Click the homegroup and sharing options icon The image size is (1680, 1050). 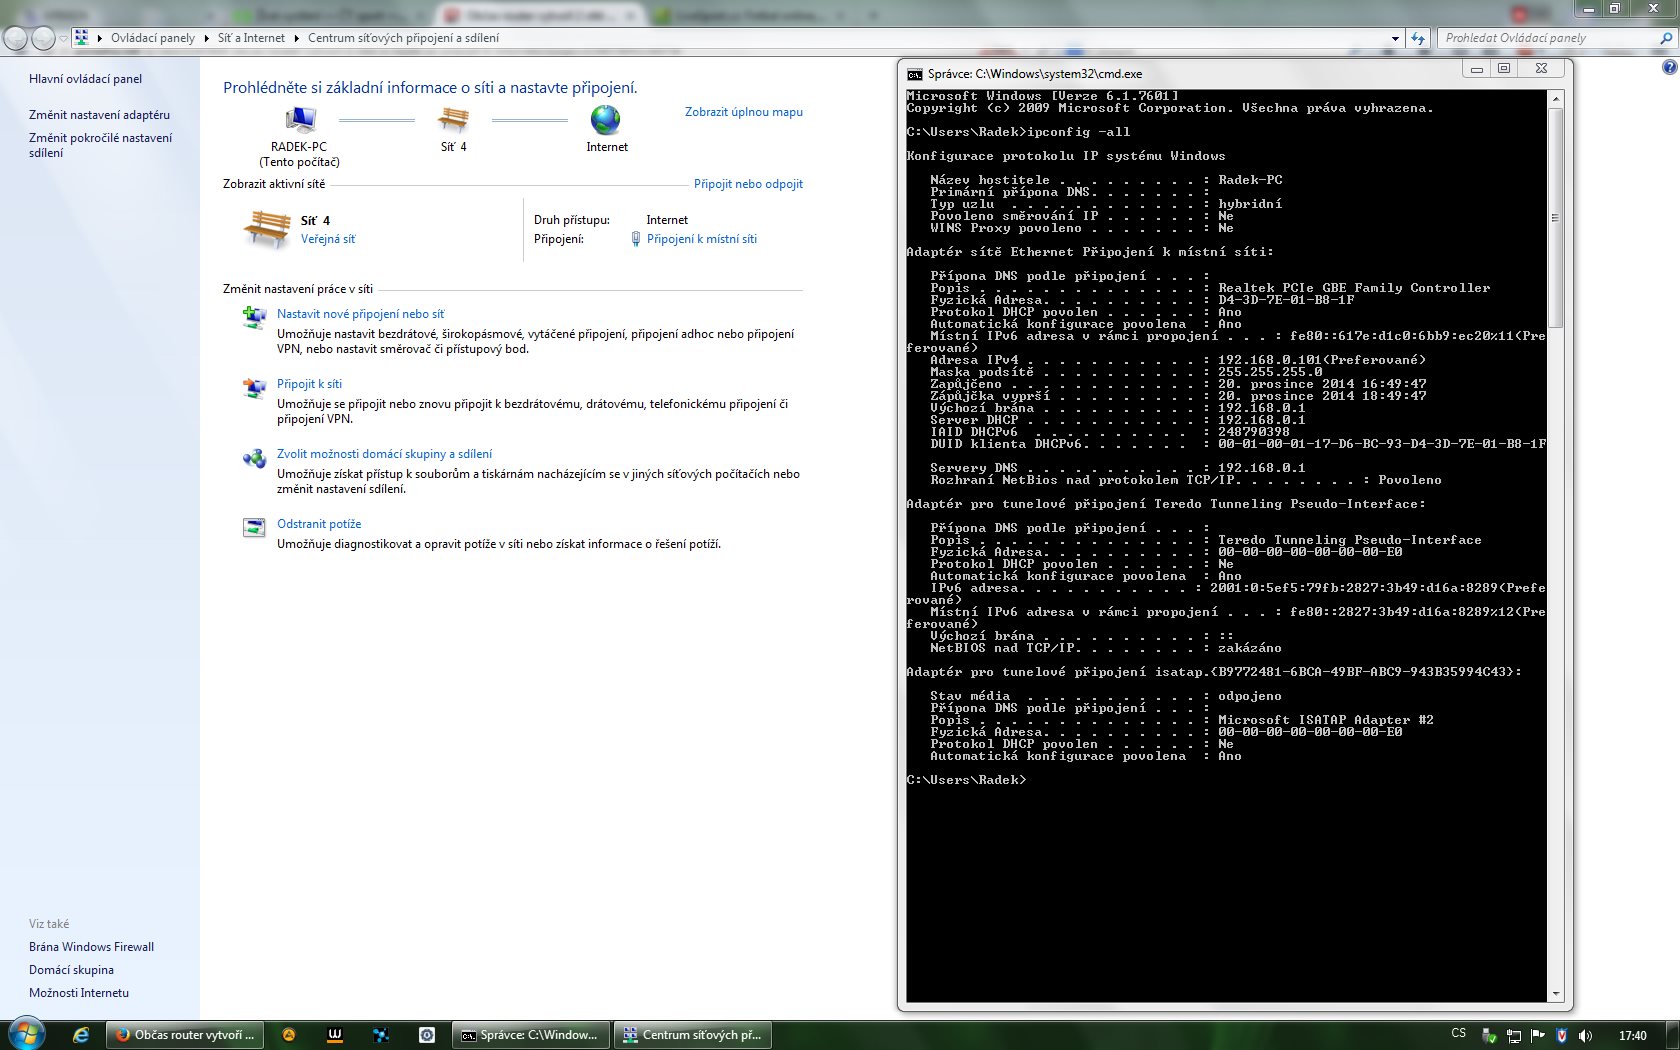254,458
